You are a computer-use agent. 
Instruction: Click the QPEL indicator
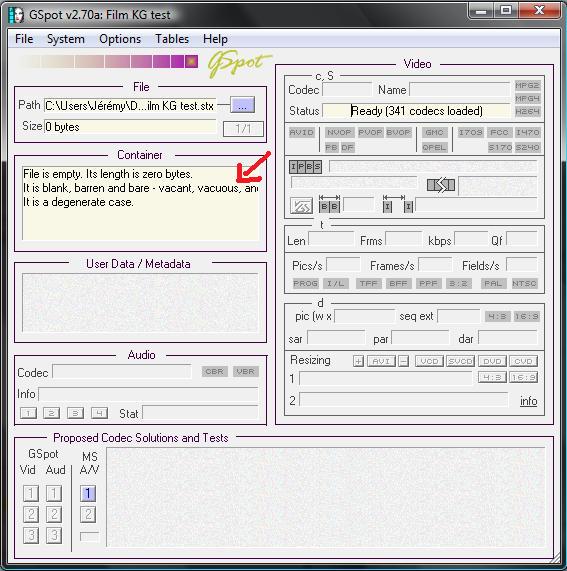coord(434,147)
